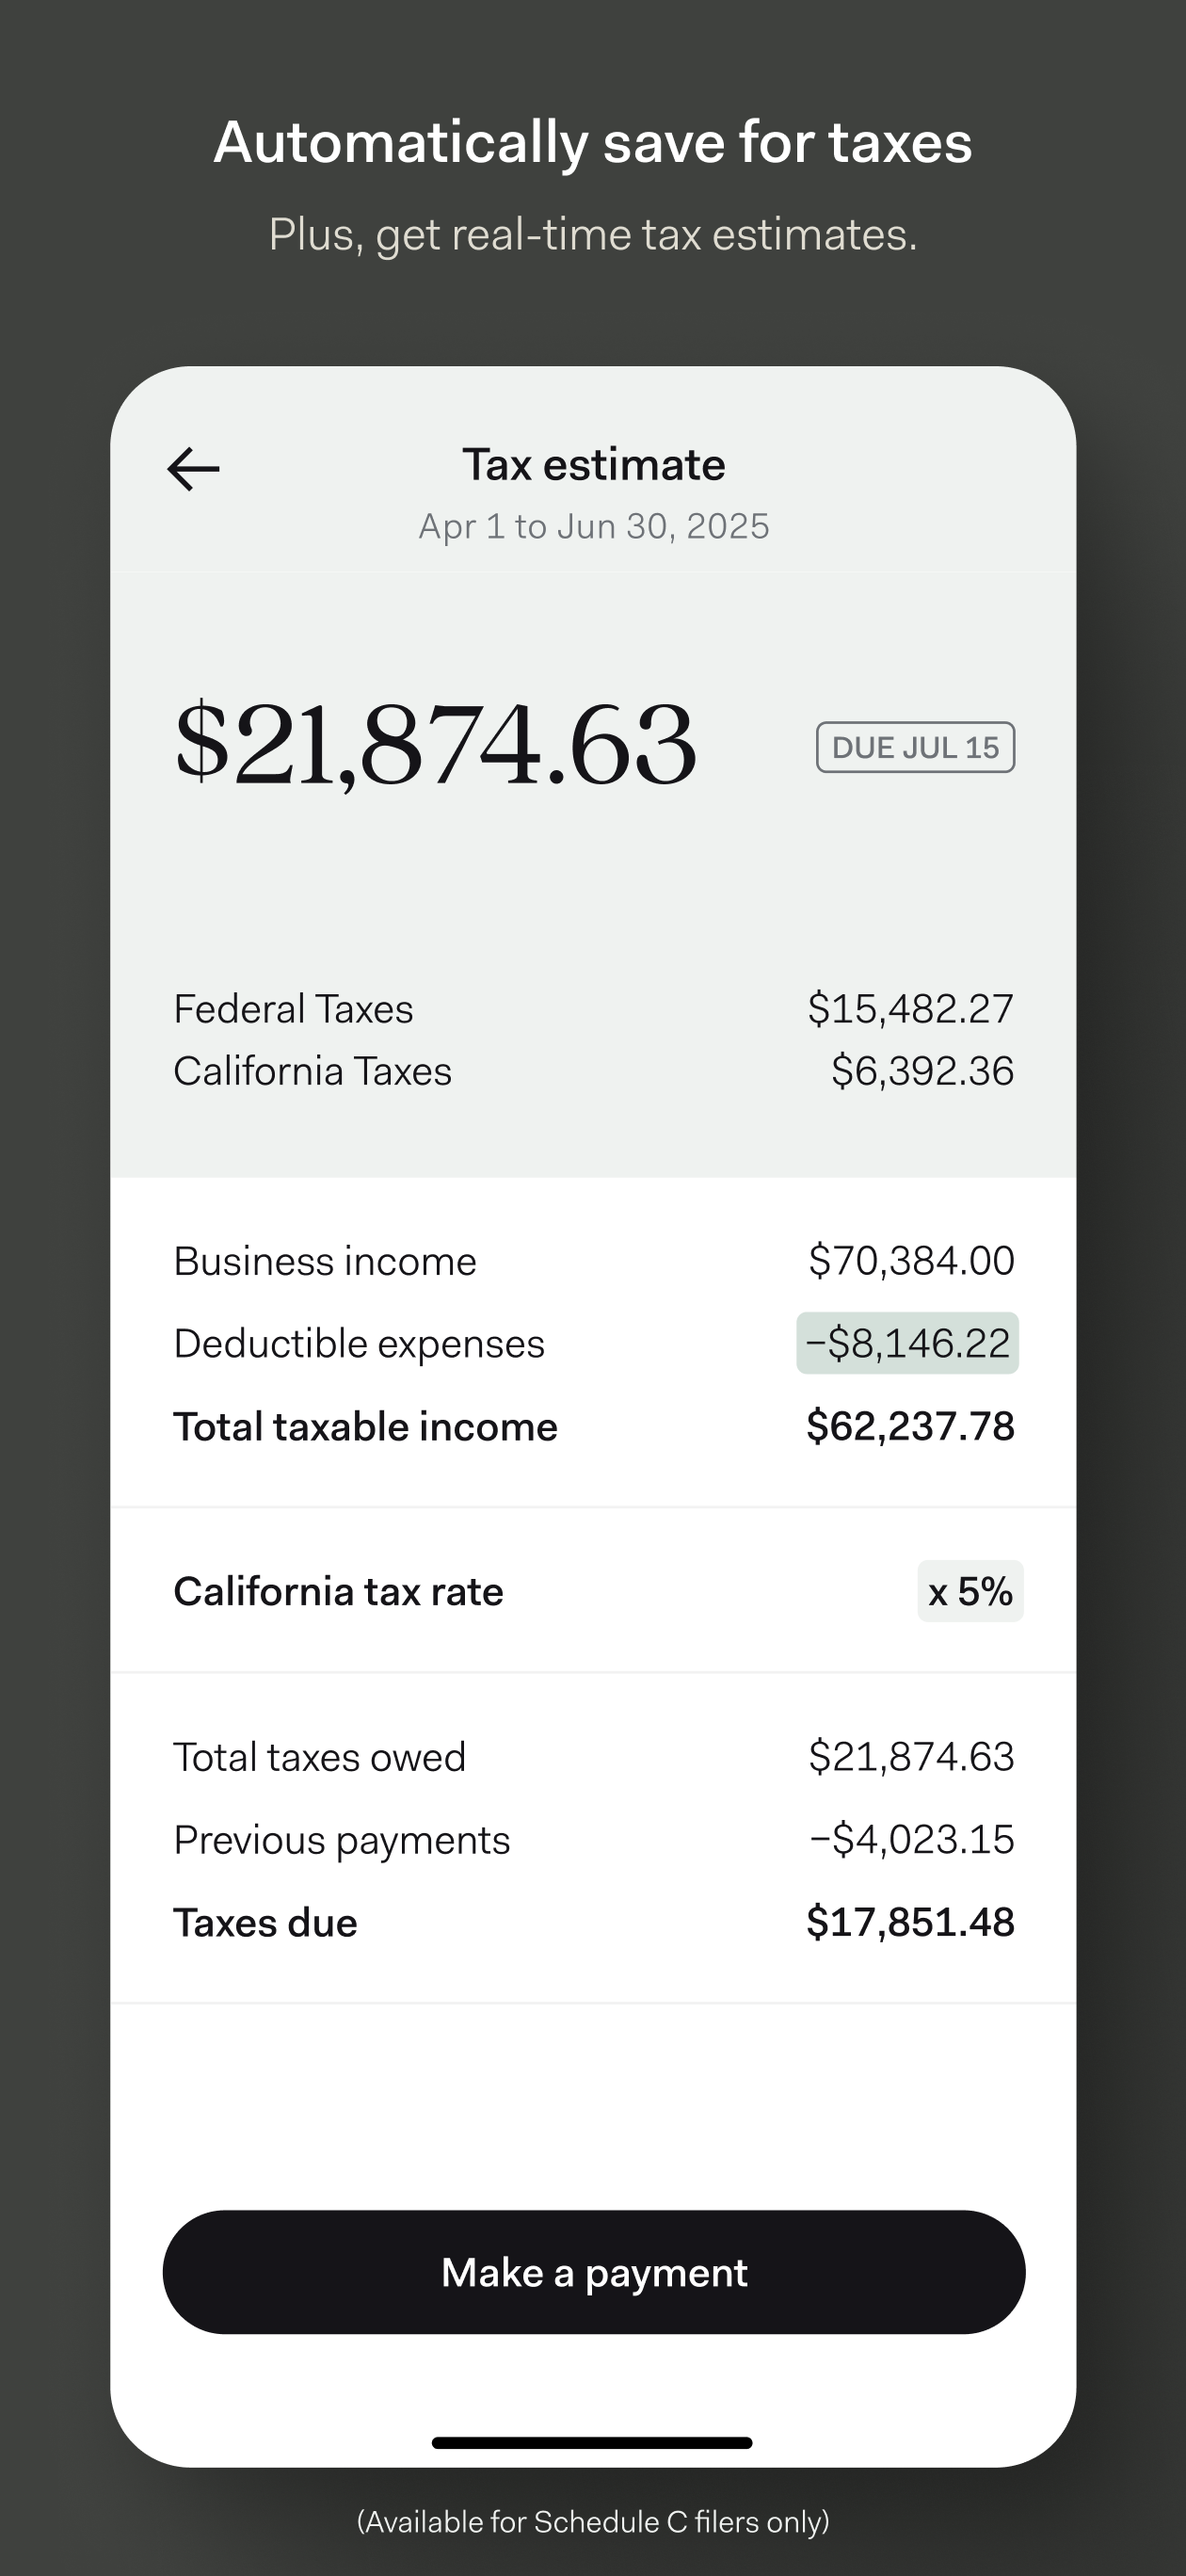Tap the $6,392.36 California amount

tap(922, 1071)
